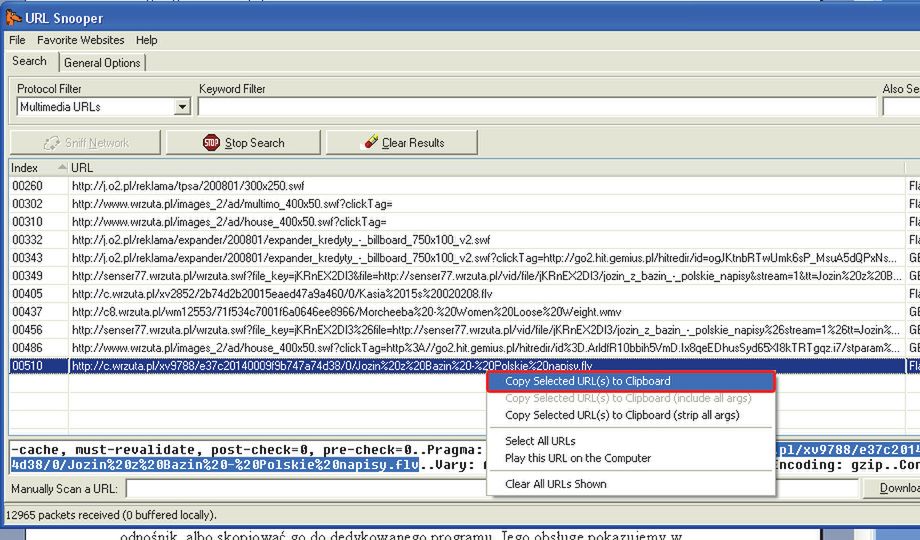Click into the Keyword Filter field
Viewport: 920px width, 540px height.
click(x=537, y=107)
